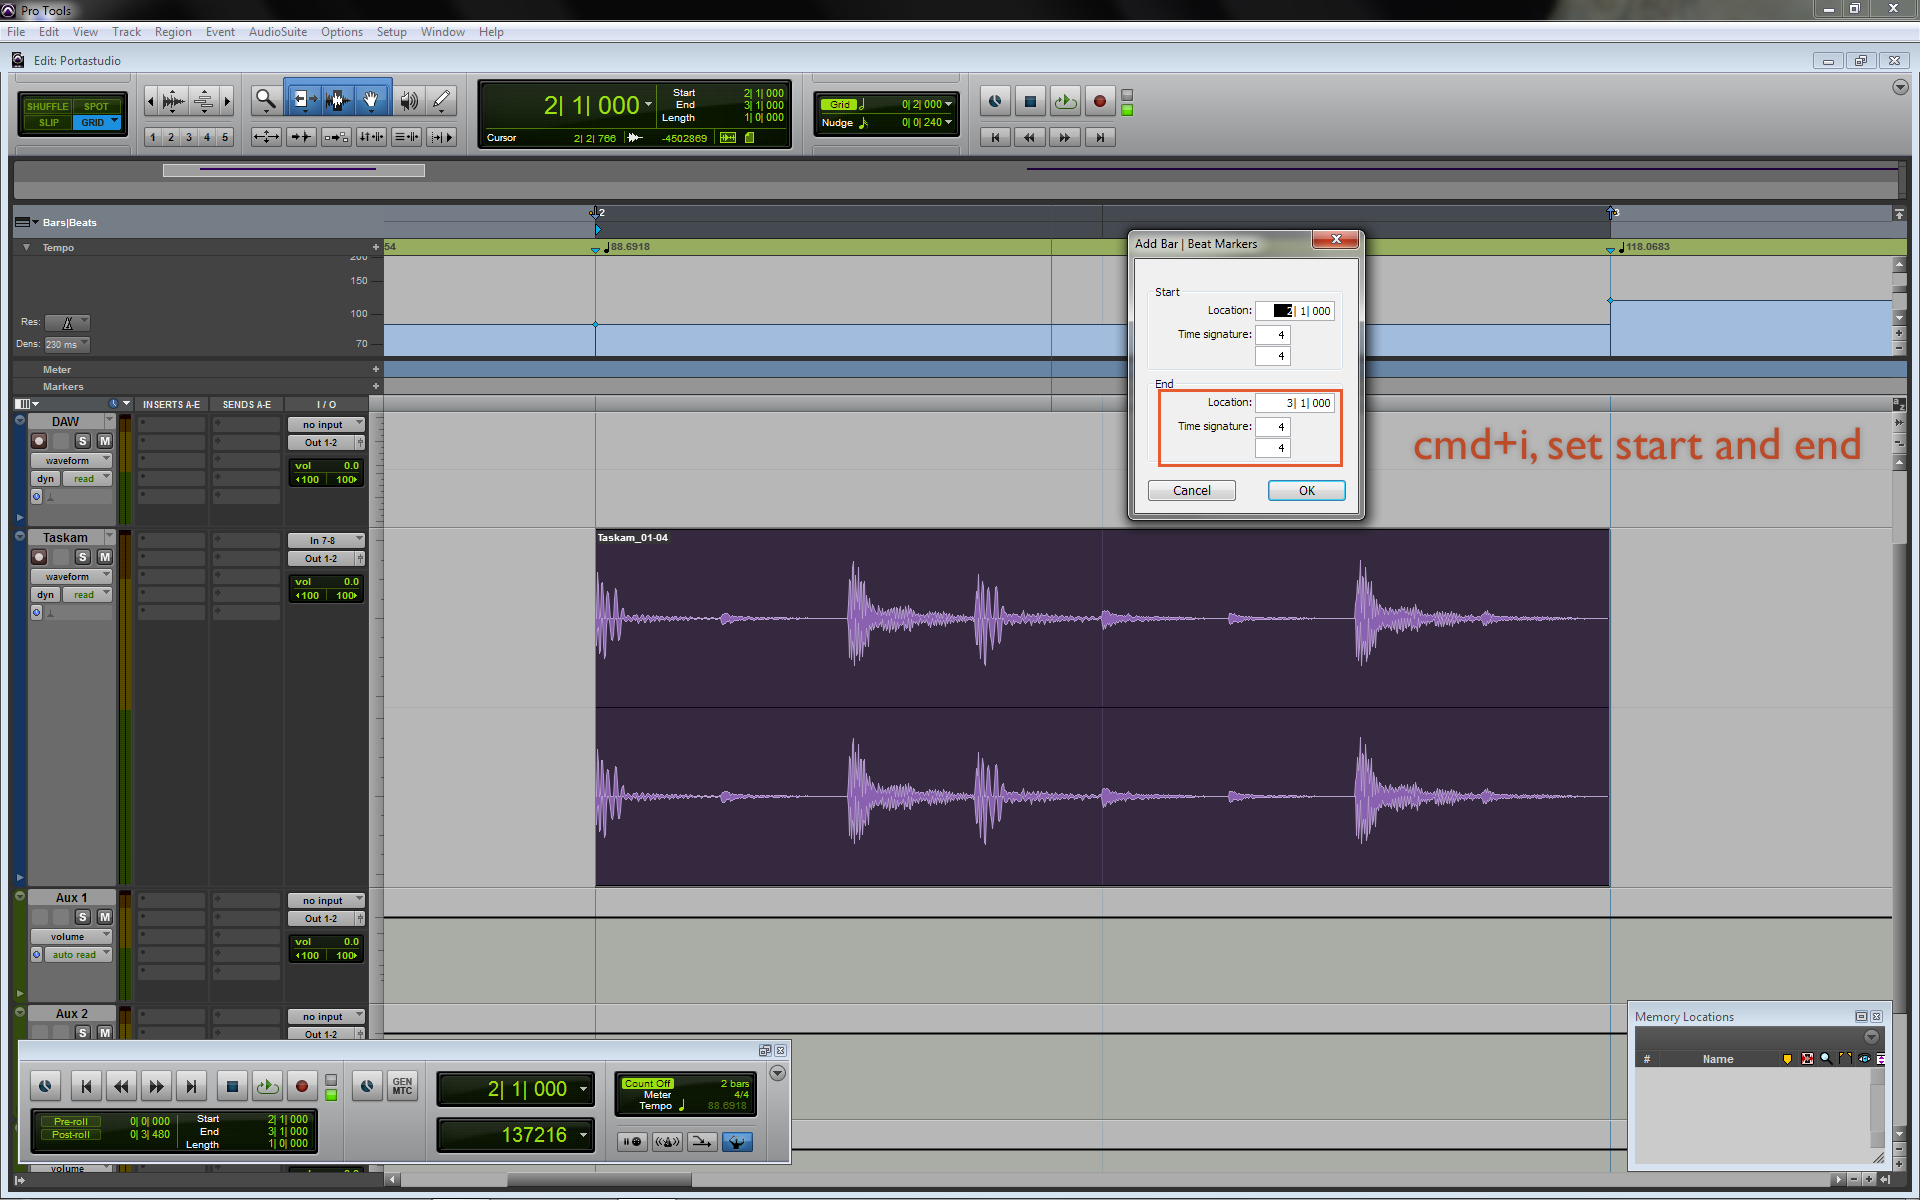Click Go to End in Transport window
The width and height of the screenshot is (1920, 1200).
point(191,1086)
